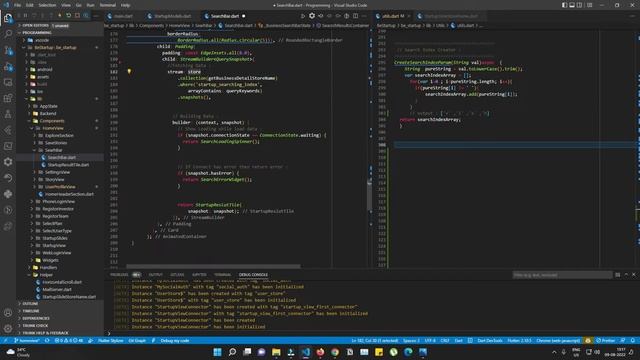Click the lightbulb code action icon
Viewport: 640px width, 360px height.
(129, 71)
